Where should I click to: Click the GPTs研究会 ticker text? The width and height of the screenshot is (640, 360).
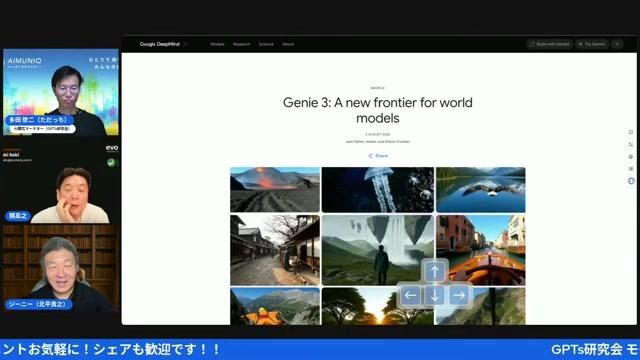click(587, 349)
